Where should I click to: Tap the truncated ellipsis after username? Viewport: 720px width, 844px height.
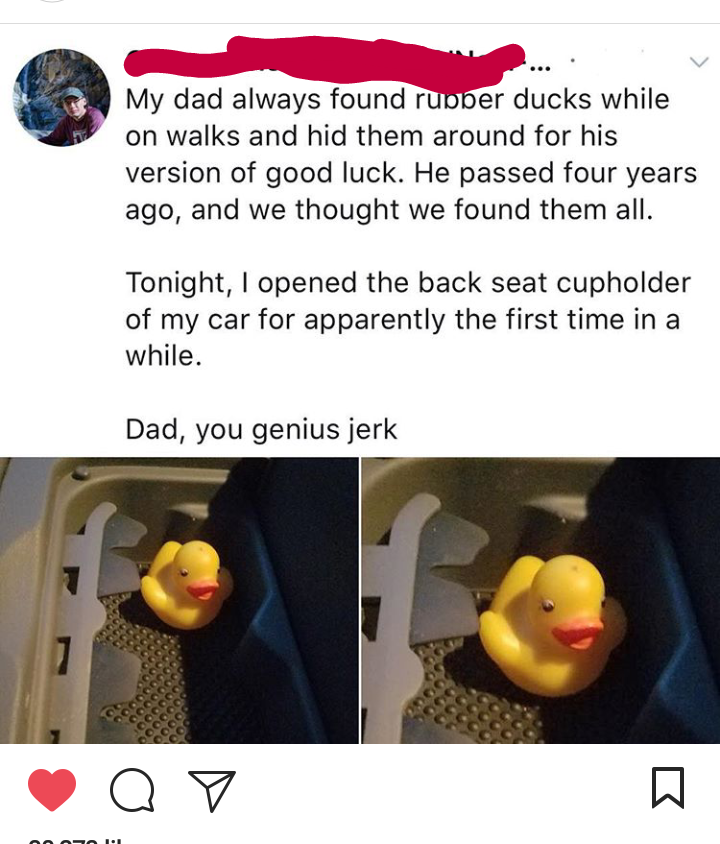click(540, 69)
